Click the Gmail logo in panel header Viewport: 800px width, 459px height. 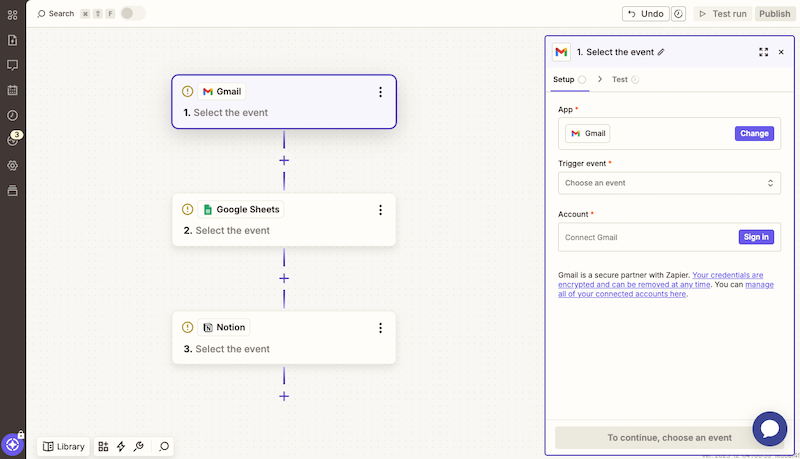561,52
